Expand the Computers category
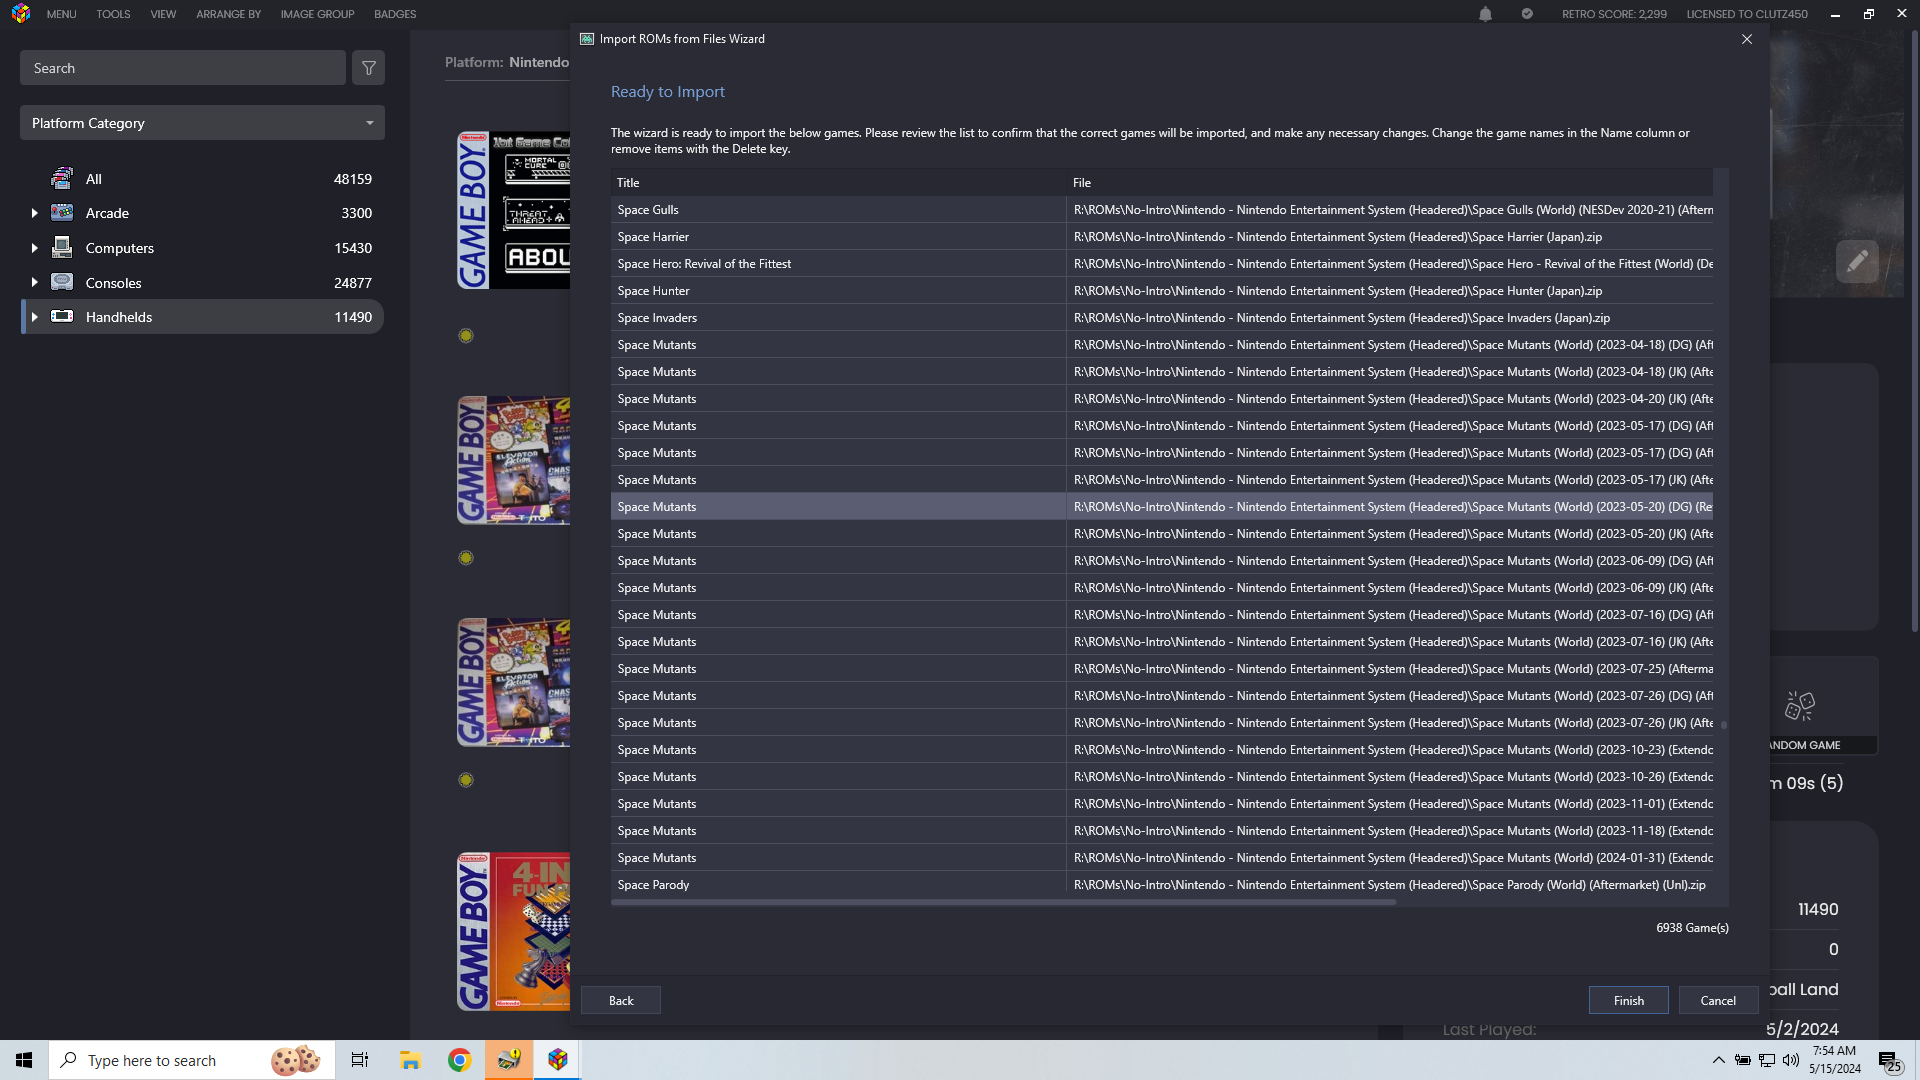The image size is (1920, 1080). point(34,248)
